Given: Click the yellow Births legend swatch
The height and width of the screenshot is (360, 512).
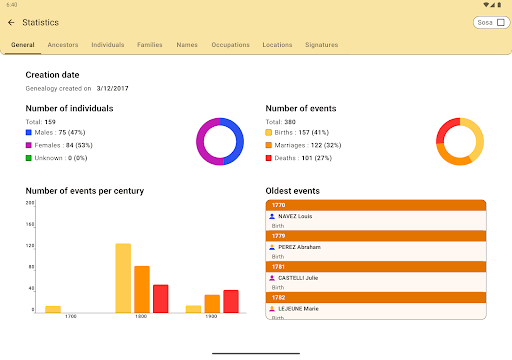Looking at the screenshot, I should [269, 132].
